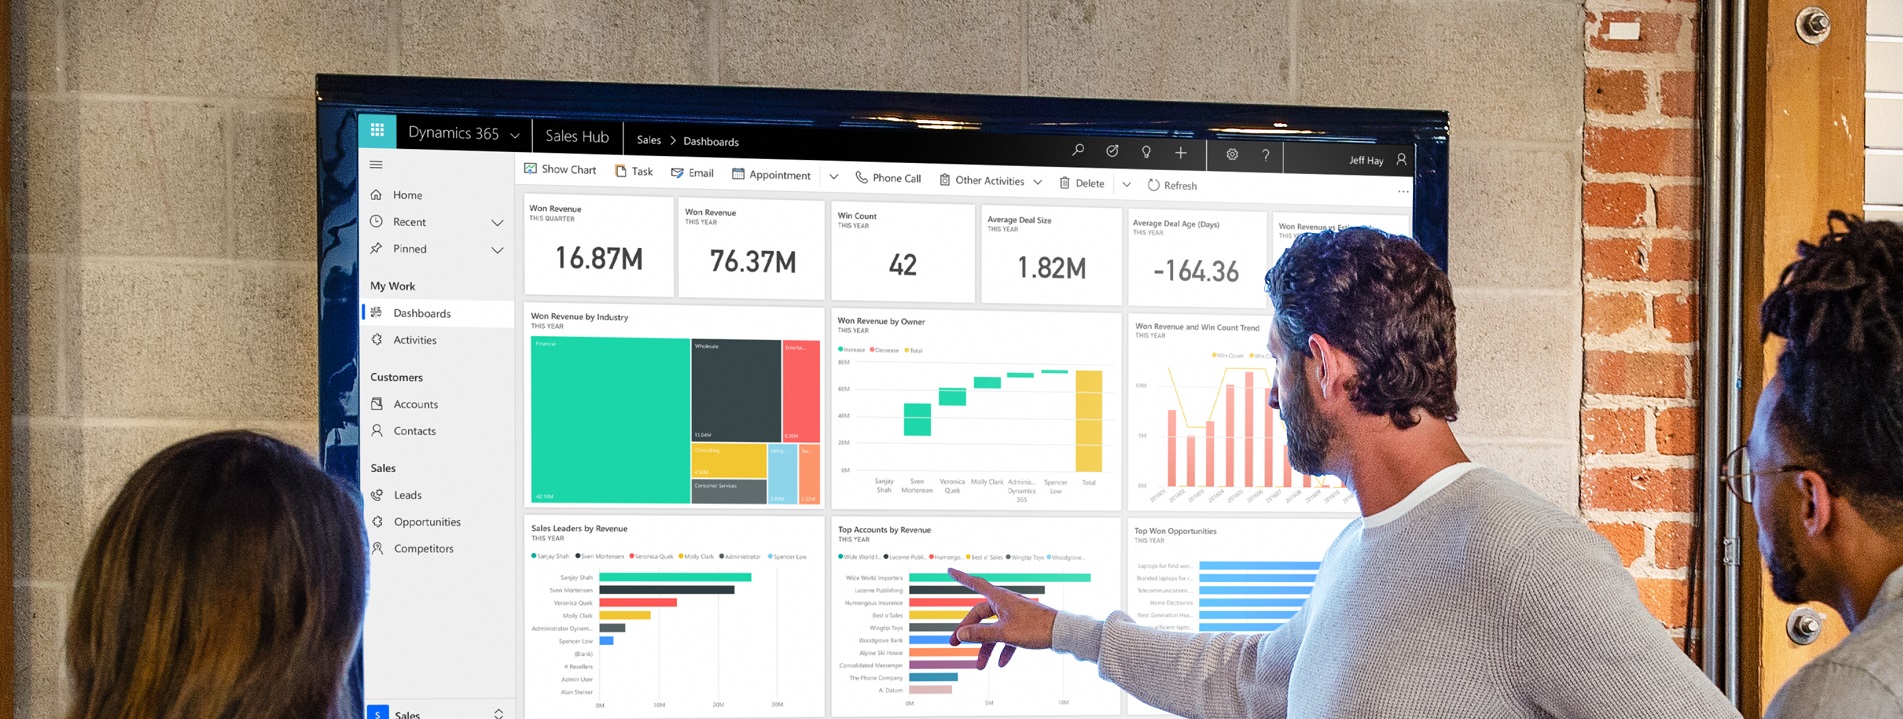The height and width of the screenshot is (719, 1903).
Task: Expand chevron beside Other Activities
Action: (1038, 182)
